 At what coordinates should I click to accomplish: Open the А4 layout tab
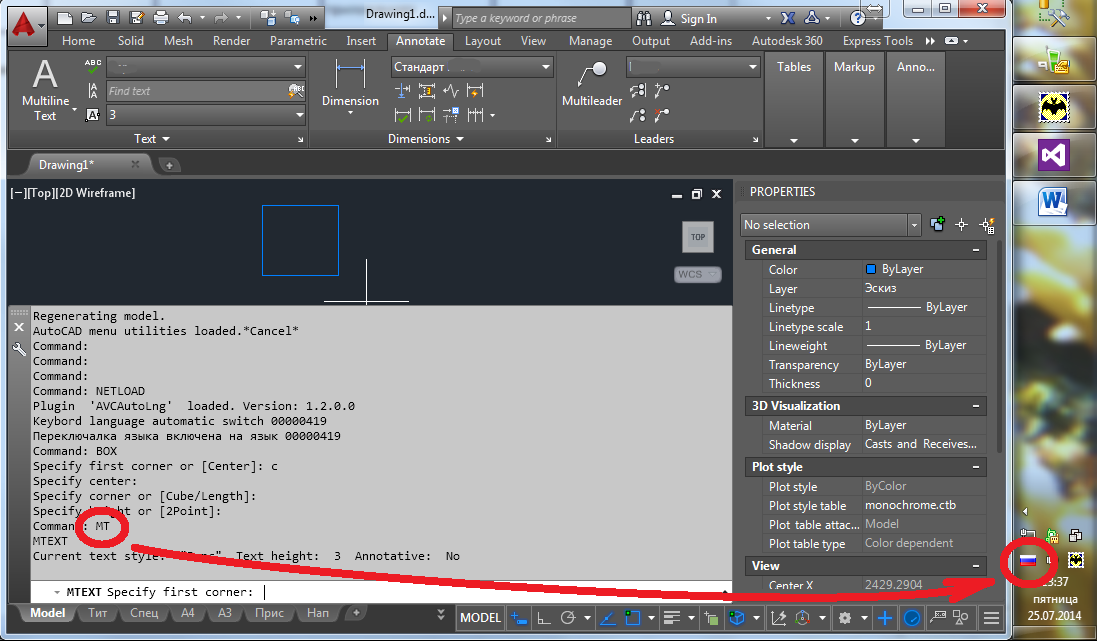[187, 613]
